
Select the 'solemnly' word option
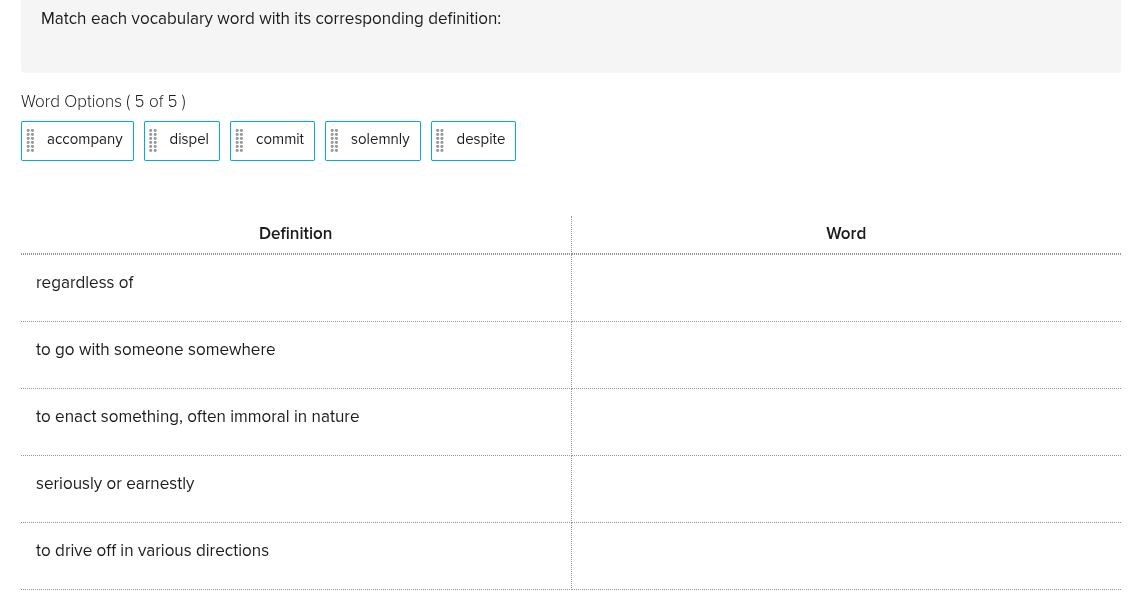click(x=380, y=139)
